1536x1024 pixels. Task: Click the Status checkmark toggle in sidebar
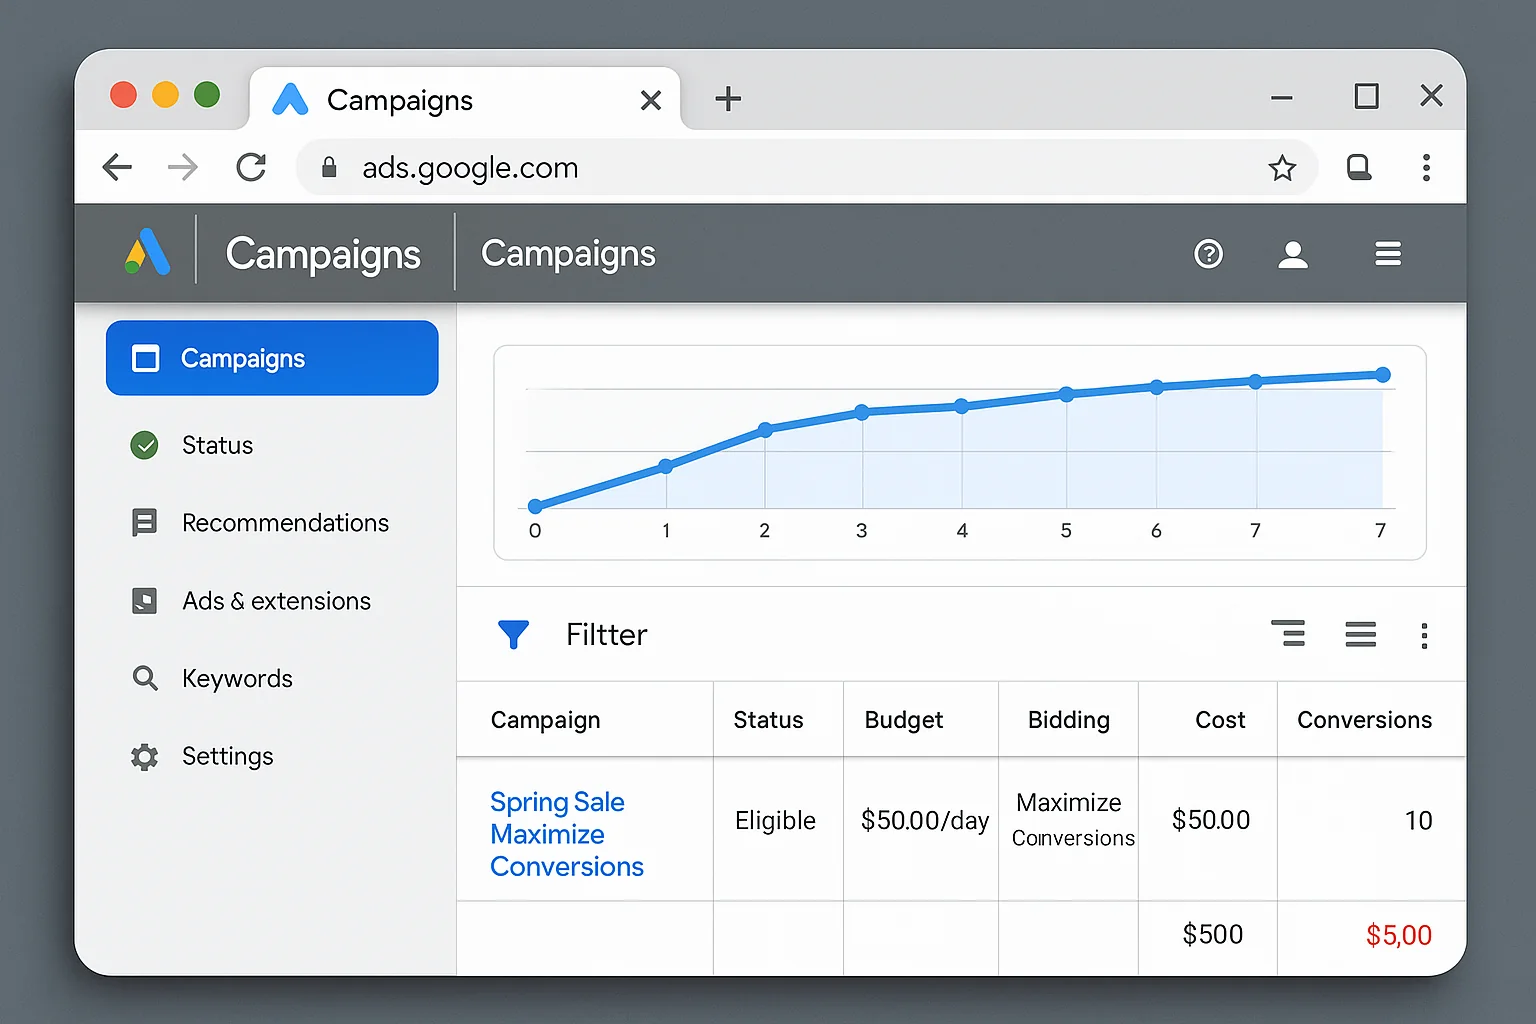click(145, 445)
